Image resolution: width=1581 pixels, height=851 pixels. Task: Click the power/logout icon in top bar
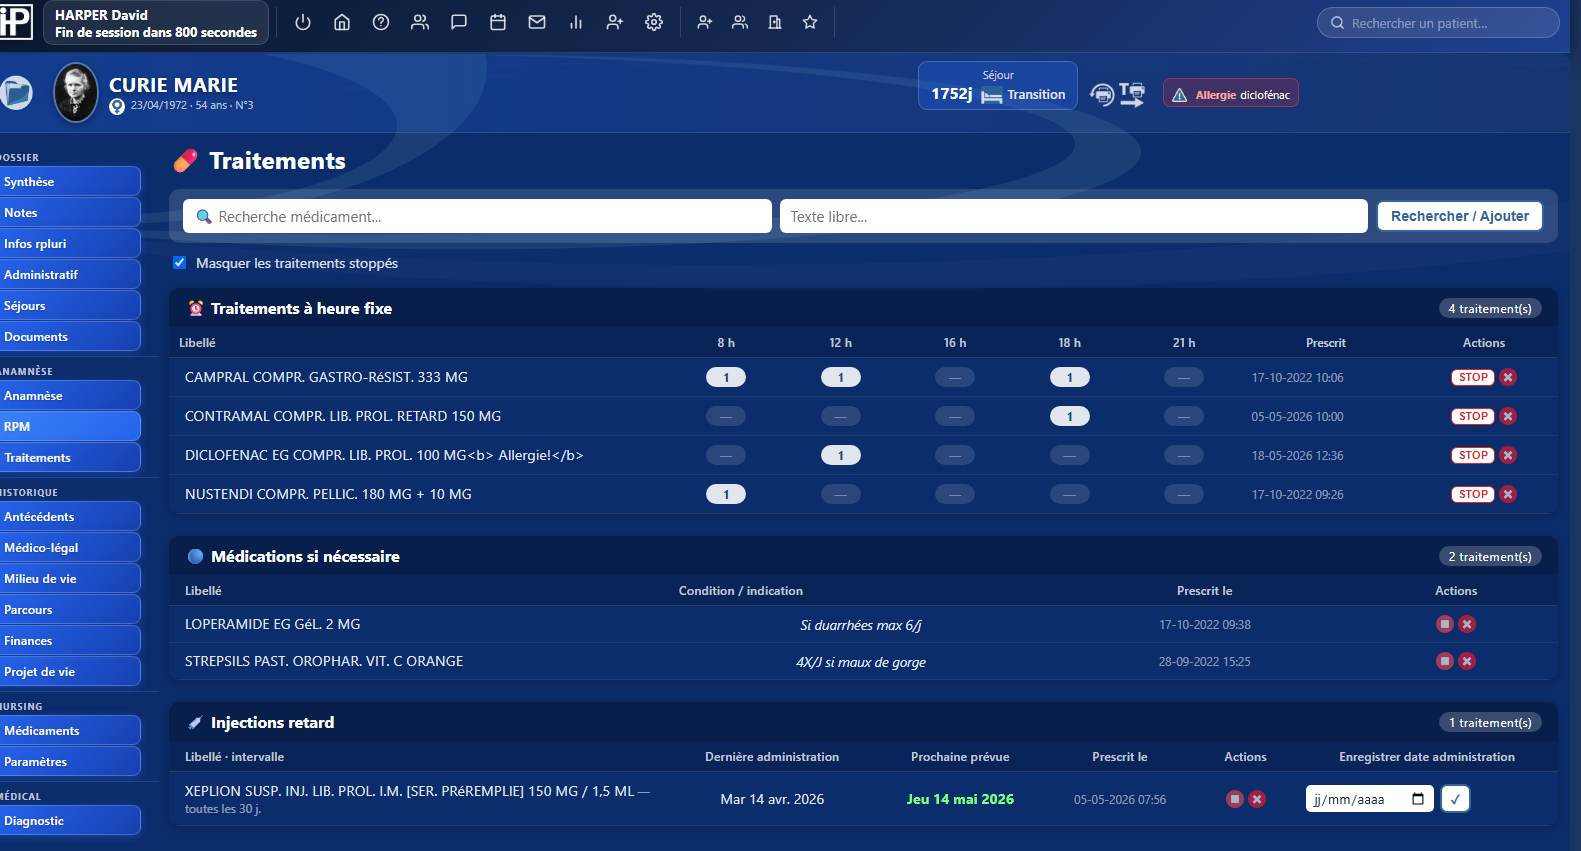tap(303, 22)
